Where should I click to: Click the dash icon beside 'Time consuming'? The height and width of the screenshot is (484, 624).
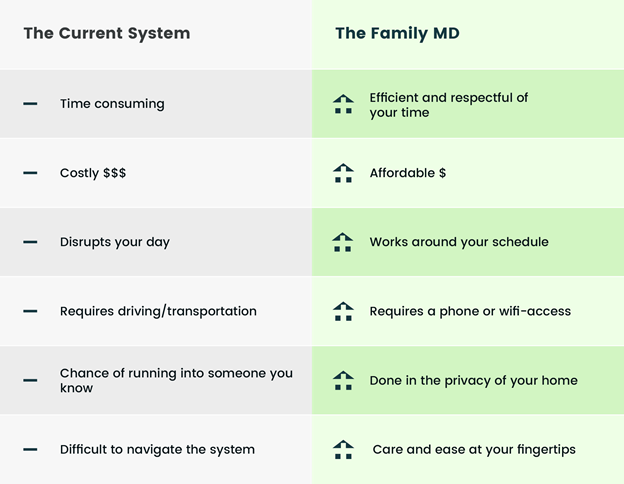(30, 104)
